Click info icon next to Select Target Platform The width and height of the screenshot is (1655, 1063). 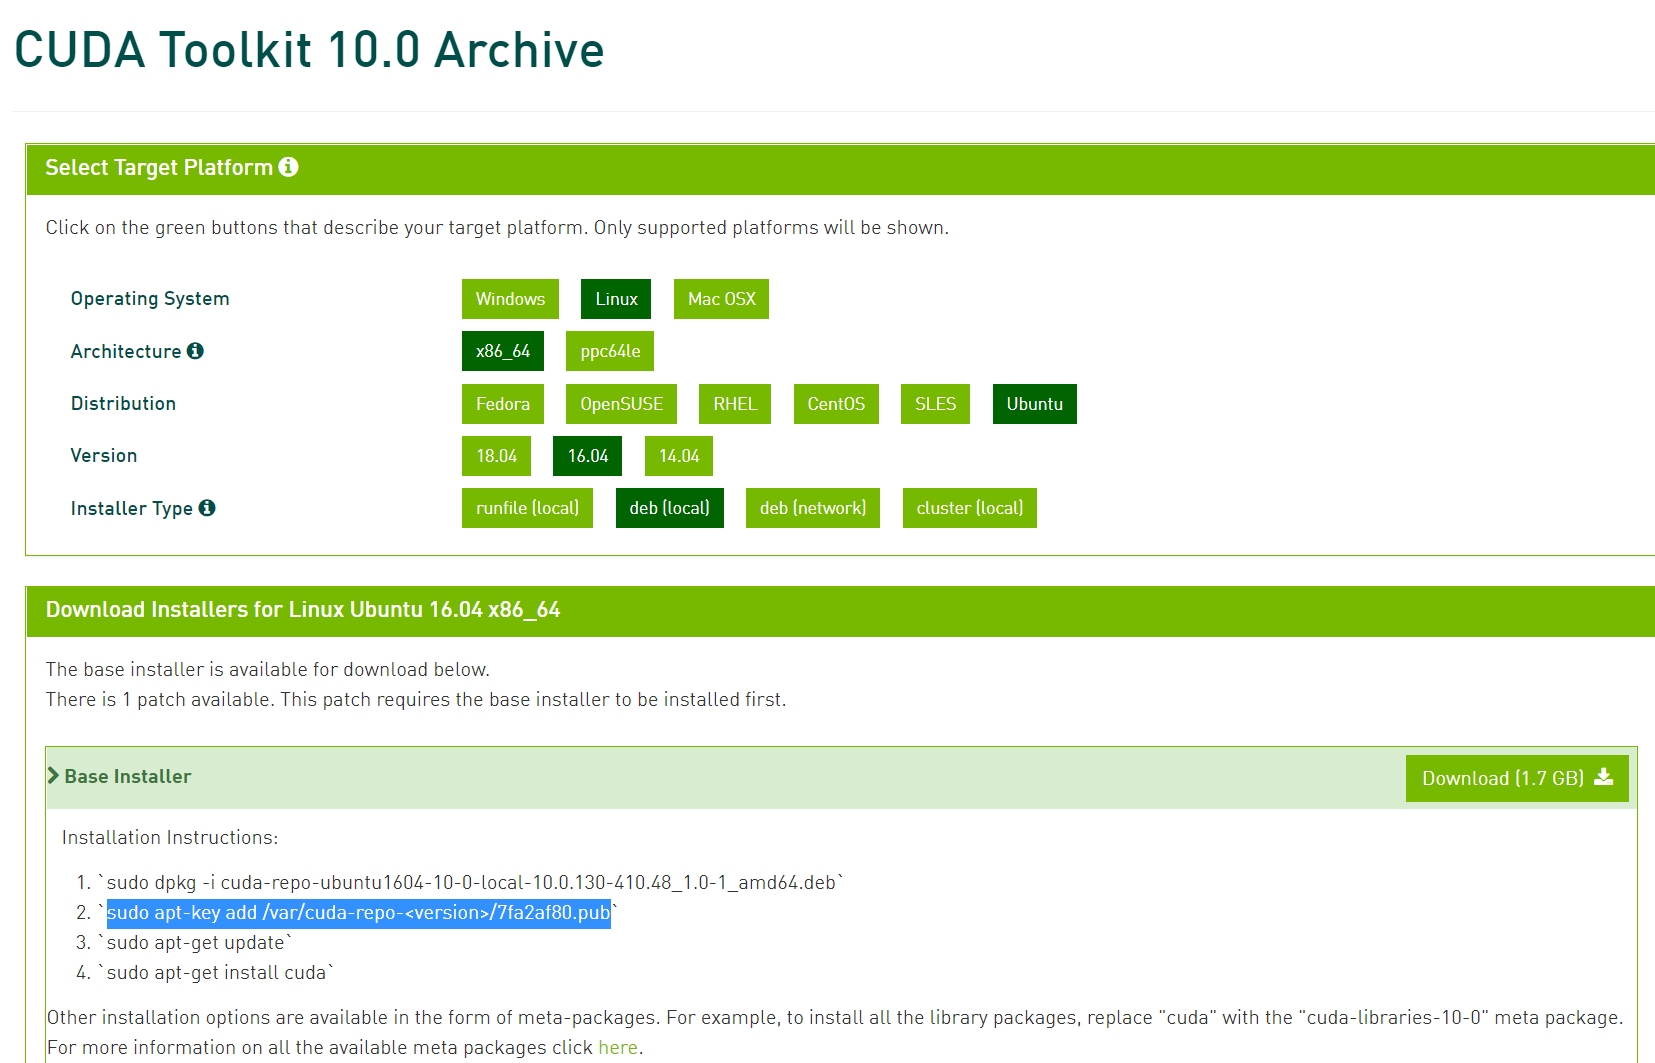point(288,167)
